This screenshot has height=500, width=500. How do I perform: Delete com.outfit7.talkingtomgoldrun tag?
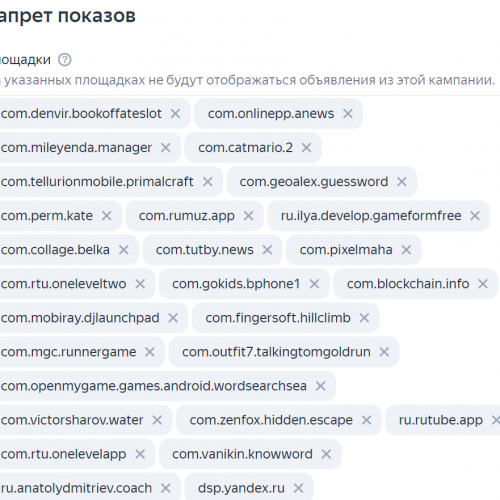(384, 352)
